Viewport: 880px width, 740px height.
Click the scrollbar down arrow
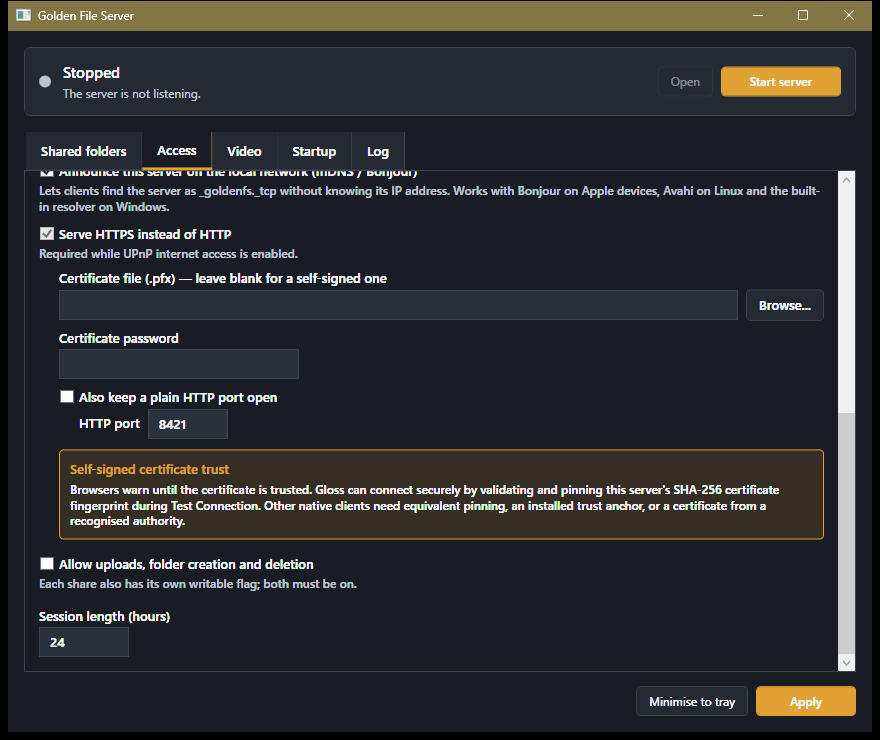pyautogui.click(x=846, y=663)
